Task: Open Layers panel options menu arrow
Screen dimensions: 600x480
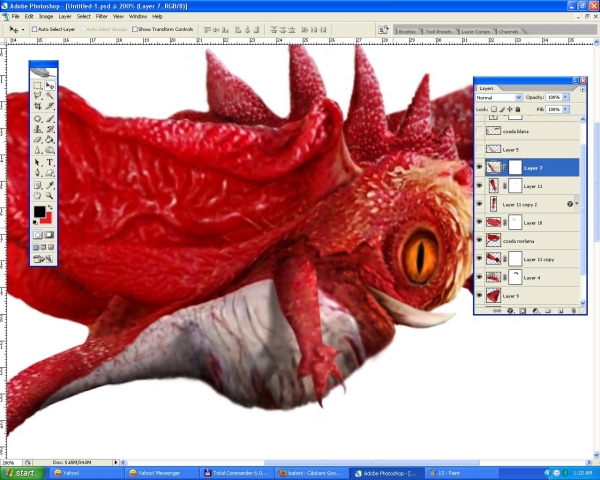Action: click(582, 89)
